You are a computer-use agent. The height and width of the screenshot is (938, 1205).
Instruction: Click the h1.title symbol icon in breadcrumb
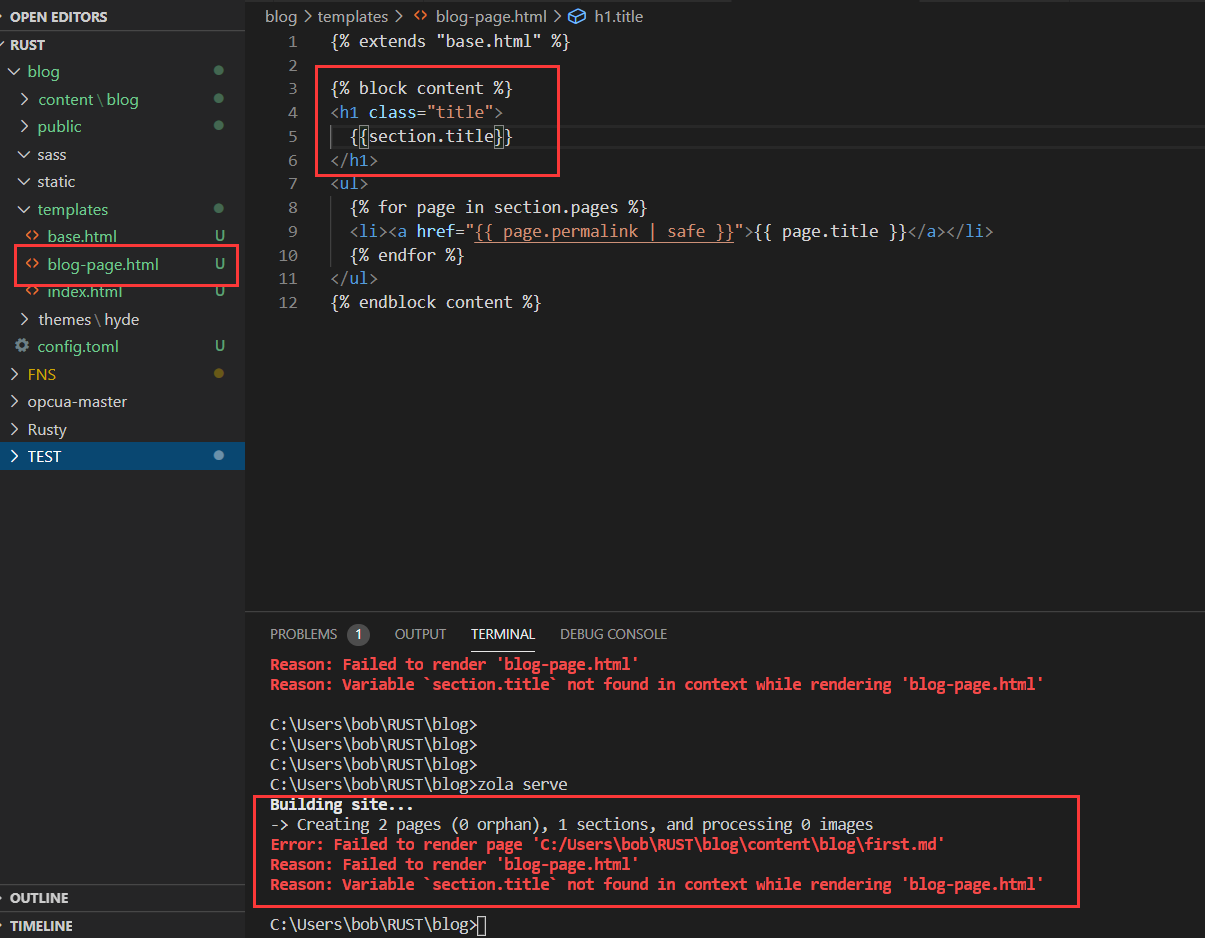[x=577, y=16]
